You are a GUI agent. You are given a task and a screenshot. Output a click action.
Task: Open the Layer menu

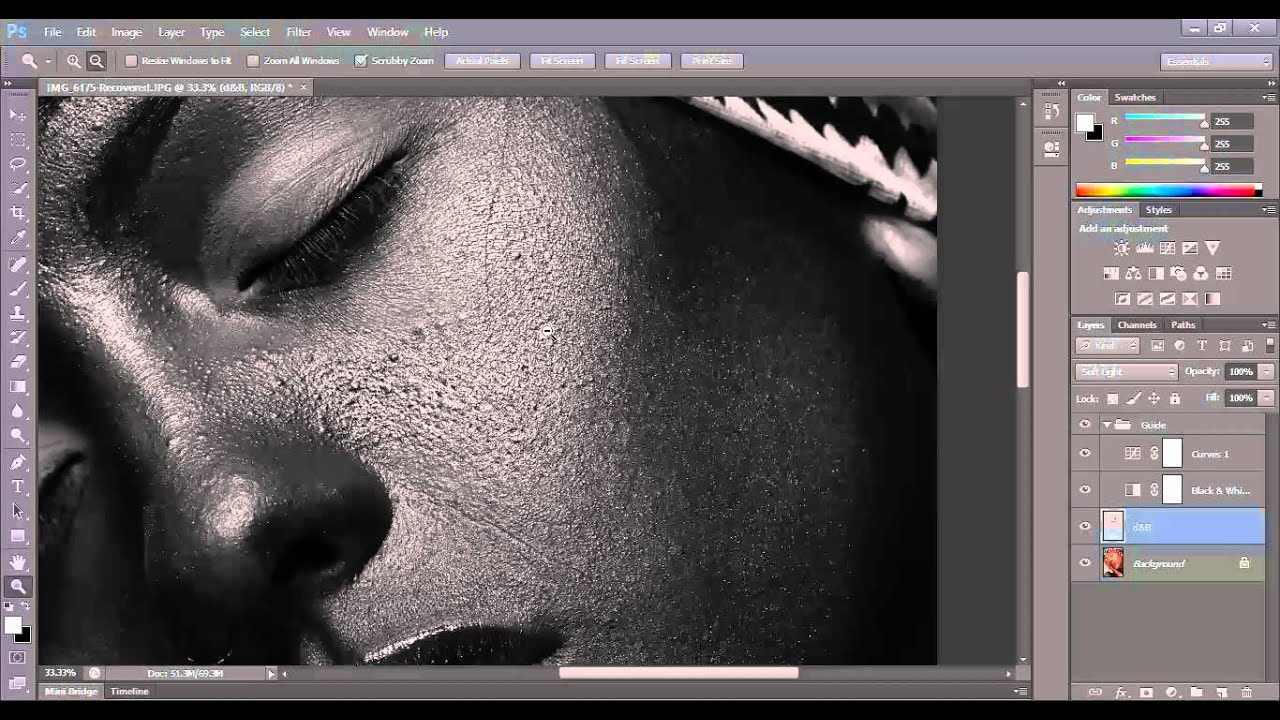171,32
